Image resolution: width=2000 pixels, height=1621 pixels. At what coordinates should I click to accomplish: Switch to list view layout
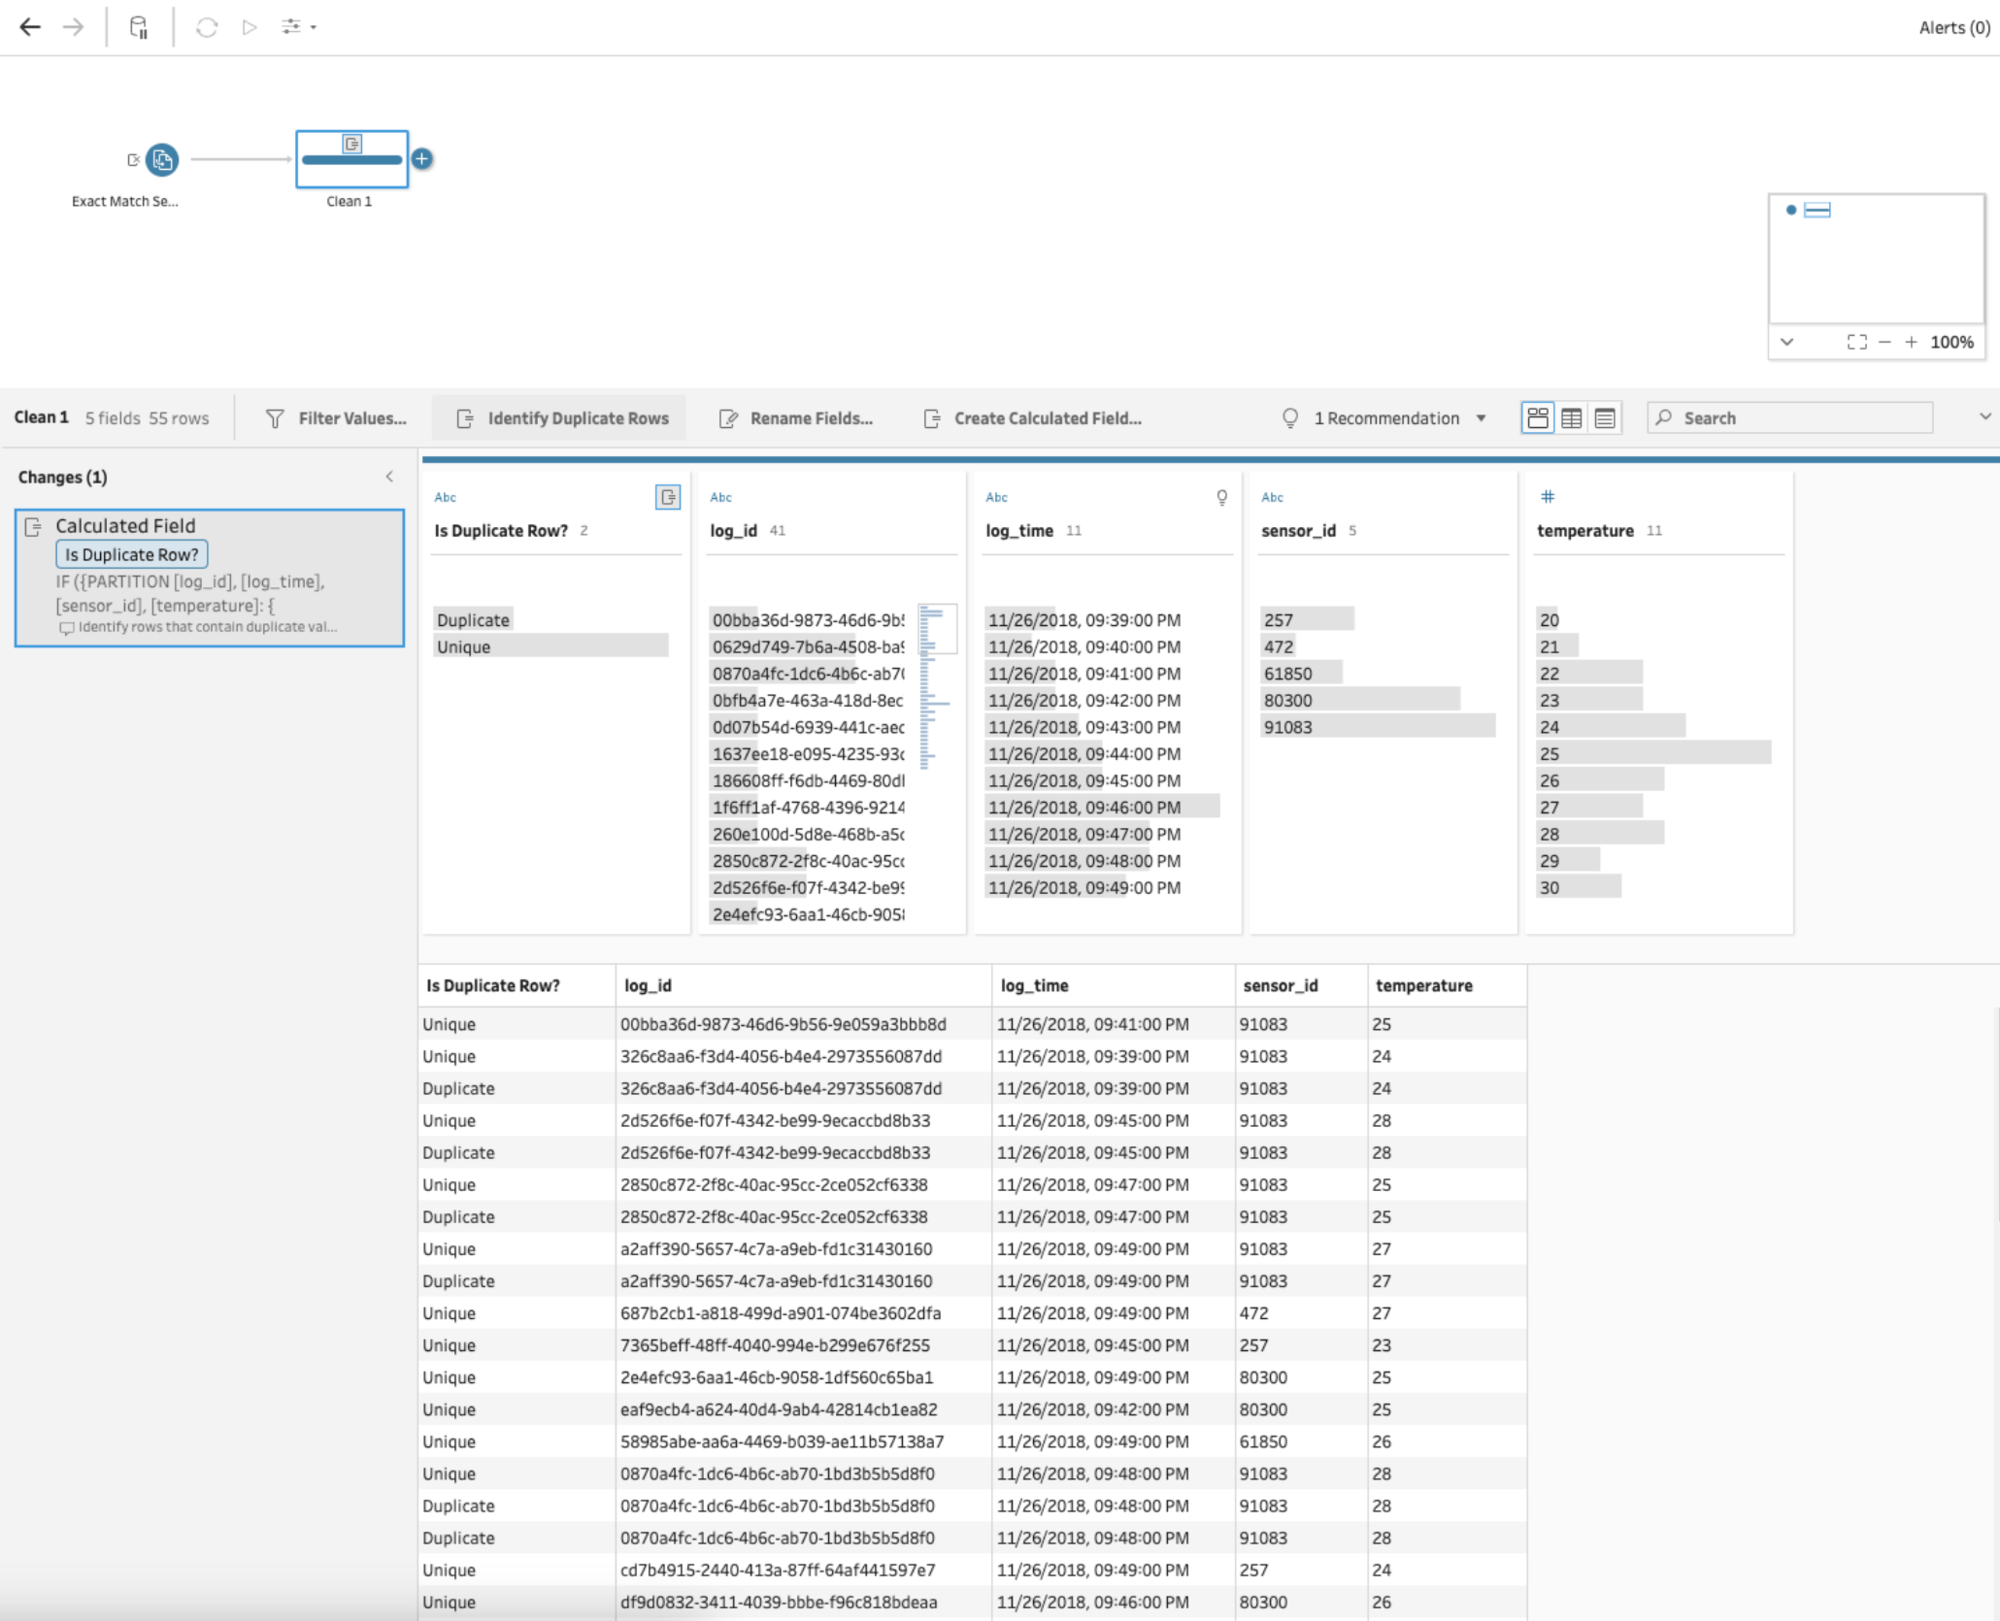tap(1603, 417)
